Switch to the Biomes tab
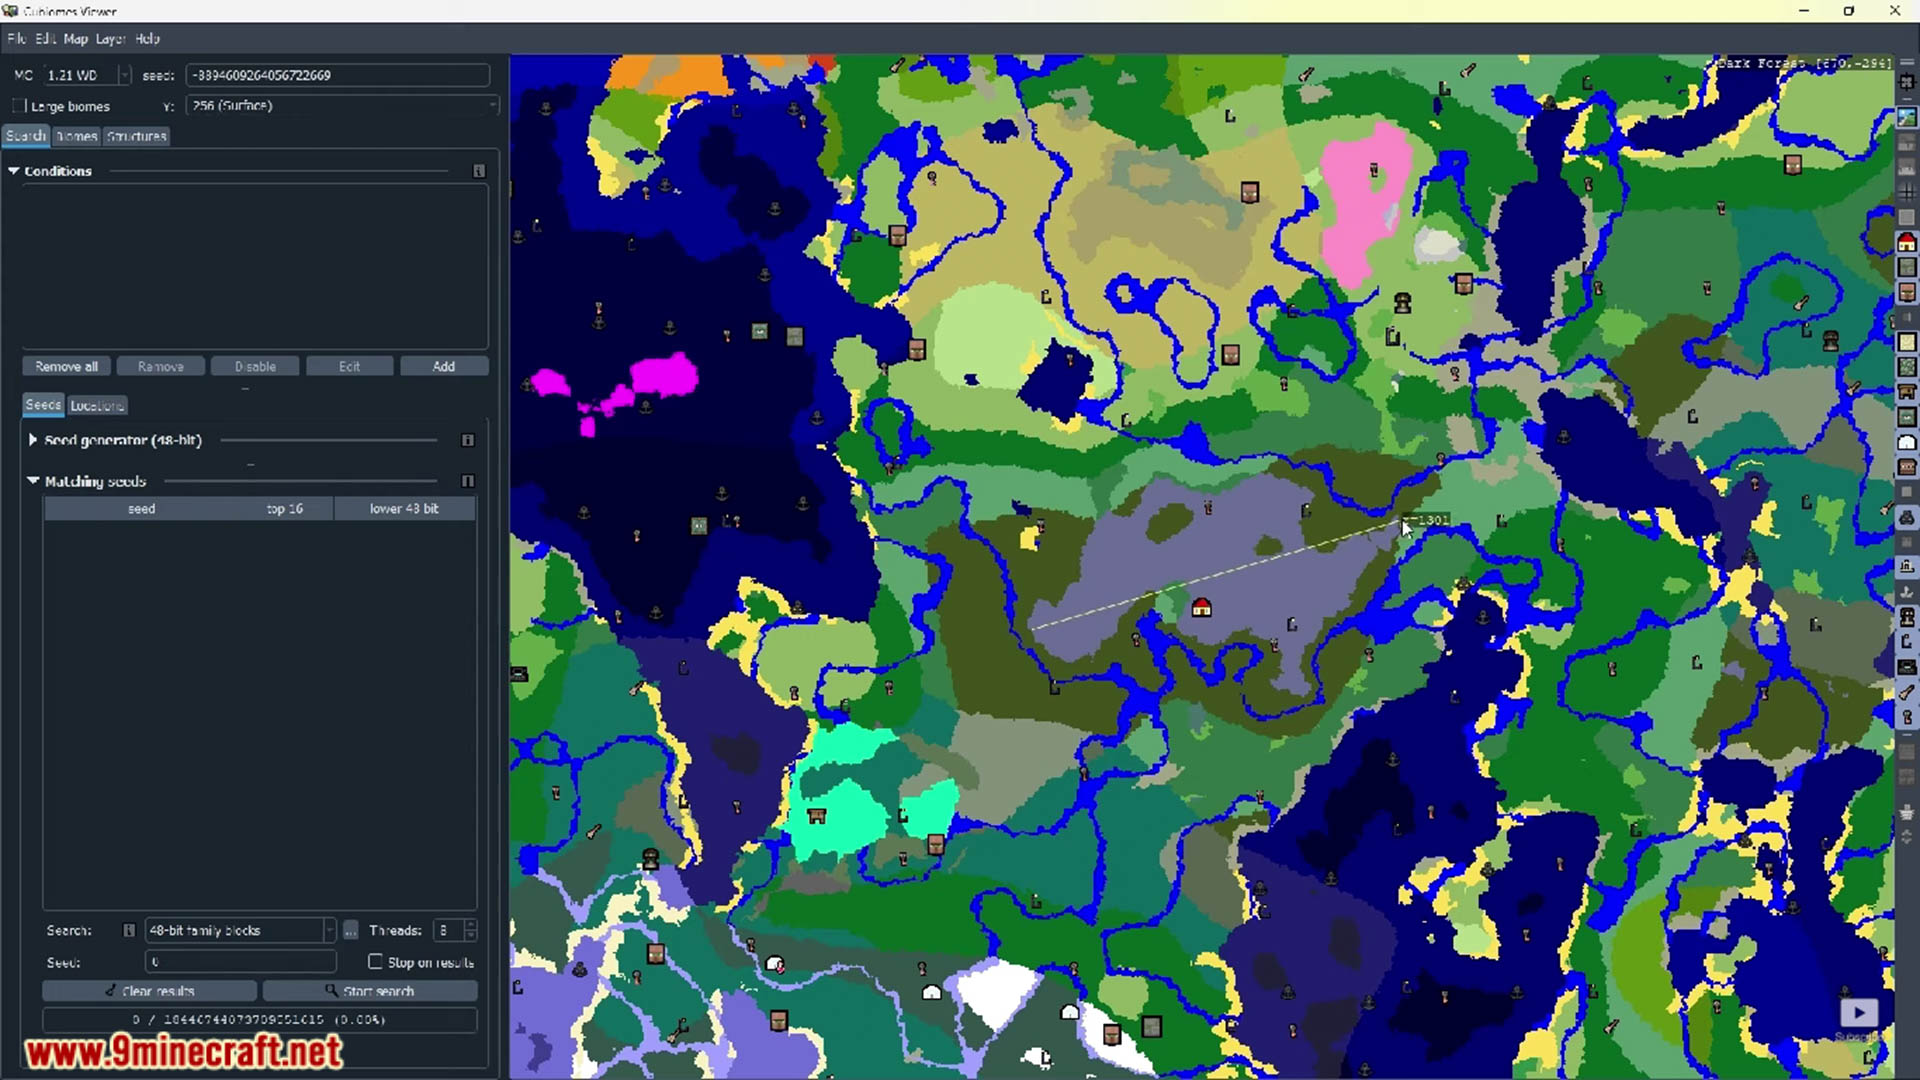 [76, 136]
